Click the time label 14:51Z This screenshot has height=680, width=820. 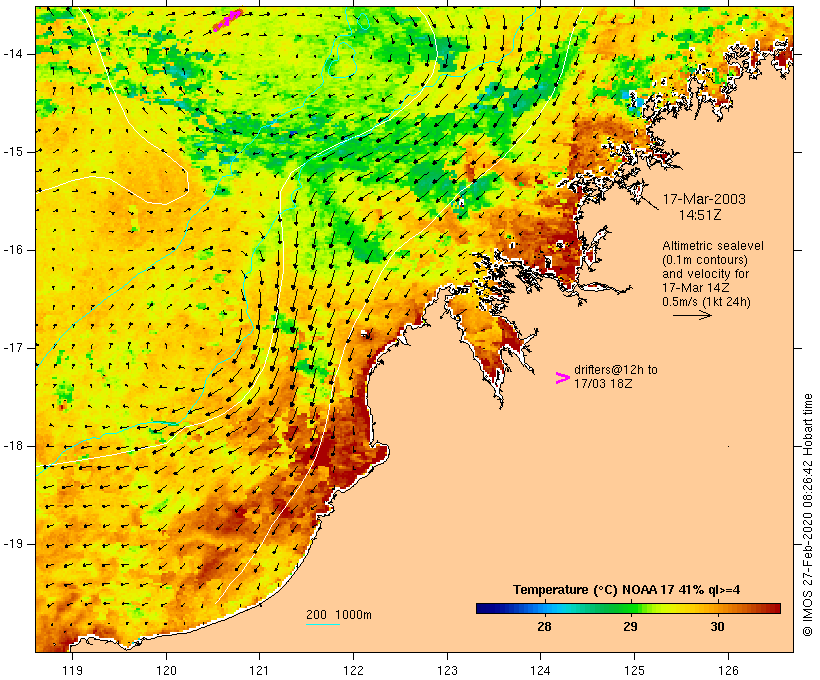[x=700, y=215]
